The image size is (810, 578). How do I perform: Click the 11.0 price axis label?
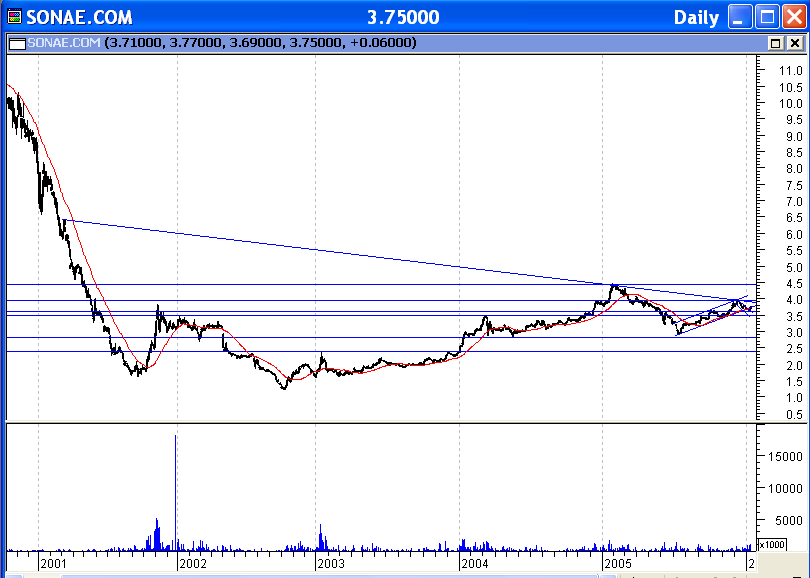790,71
